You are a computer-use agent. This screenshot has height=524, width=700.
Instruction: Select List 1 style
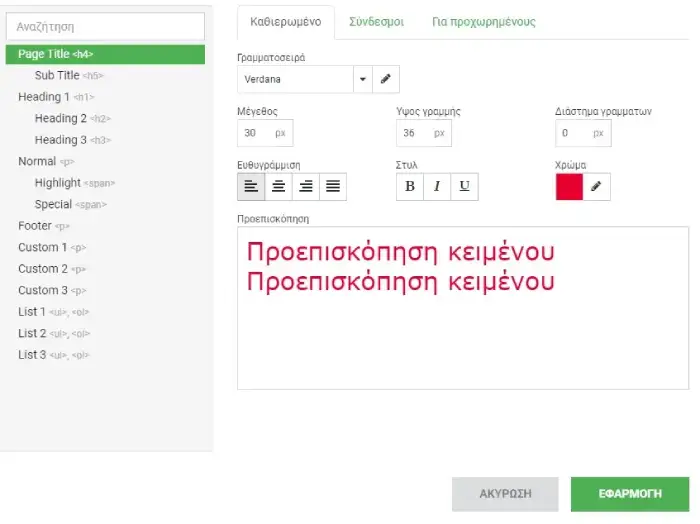[54, 312]
